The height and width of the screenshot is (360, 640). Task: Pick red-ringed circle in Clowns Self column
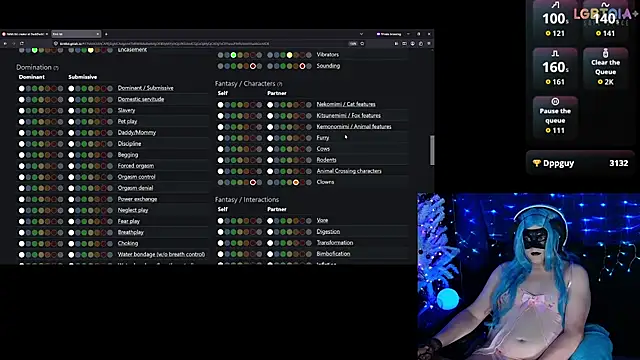(253, 182)
